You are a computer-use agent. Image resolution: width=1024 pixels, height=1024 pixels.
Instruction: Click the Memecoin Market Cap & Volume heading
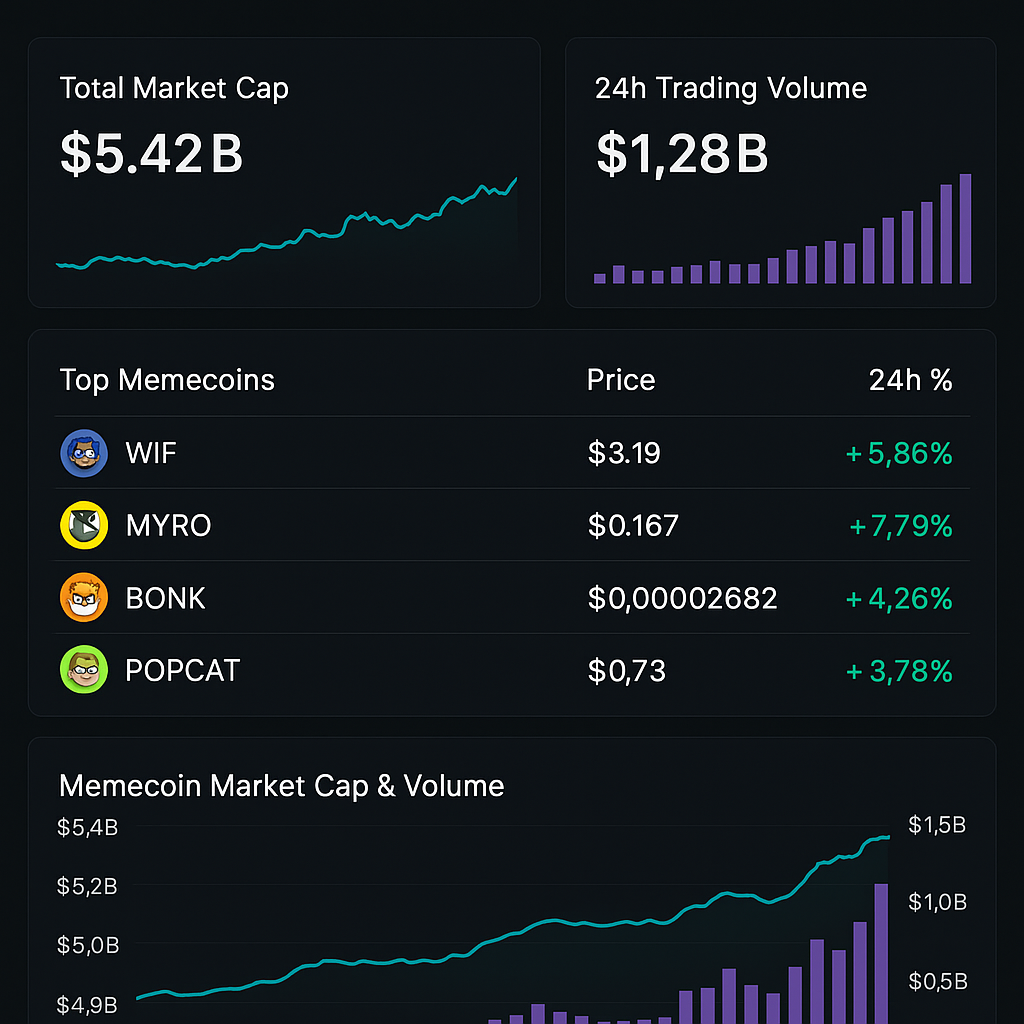[282, 786]
